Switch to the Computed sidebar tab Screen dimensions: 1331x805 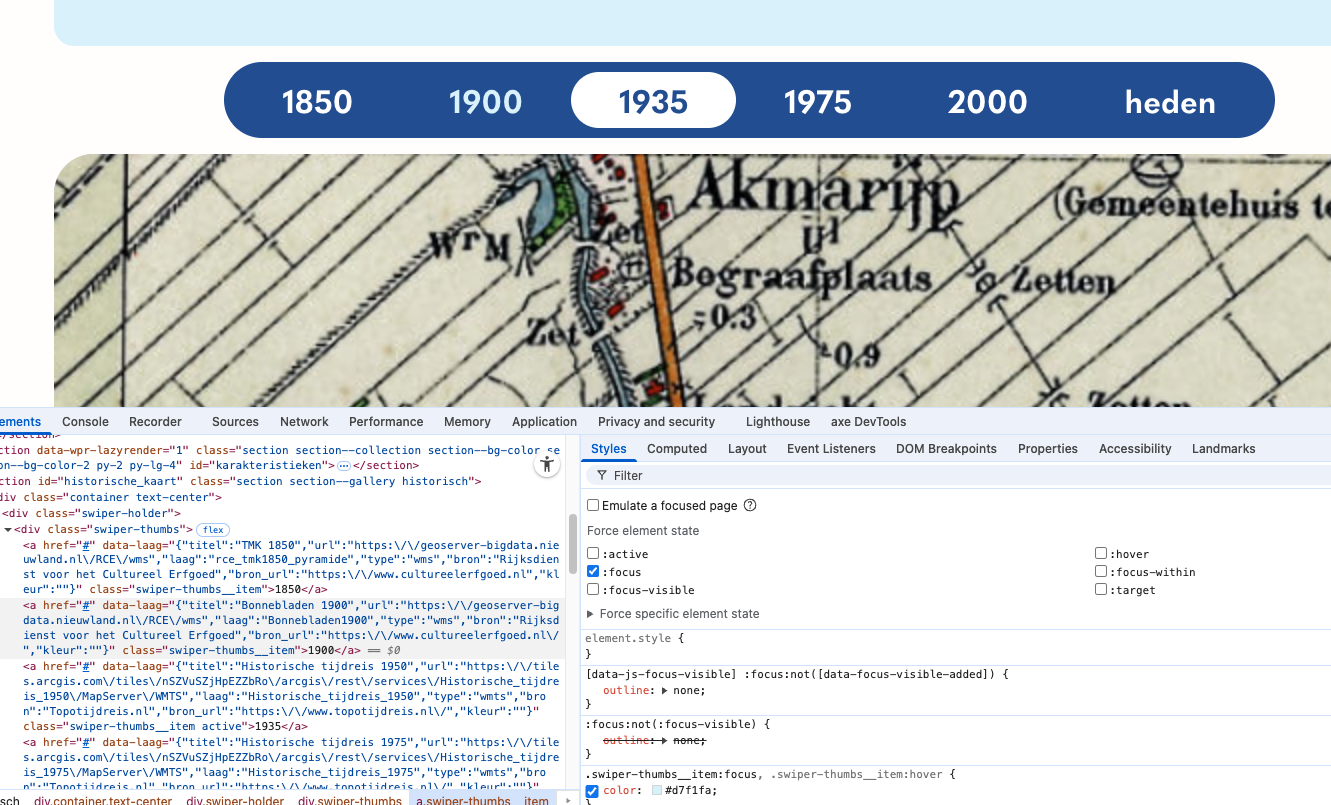(x=676, y=449)
